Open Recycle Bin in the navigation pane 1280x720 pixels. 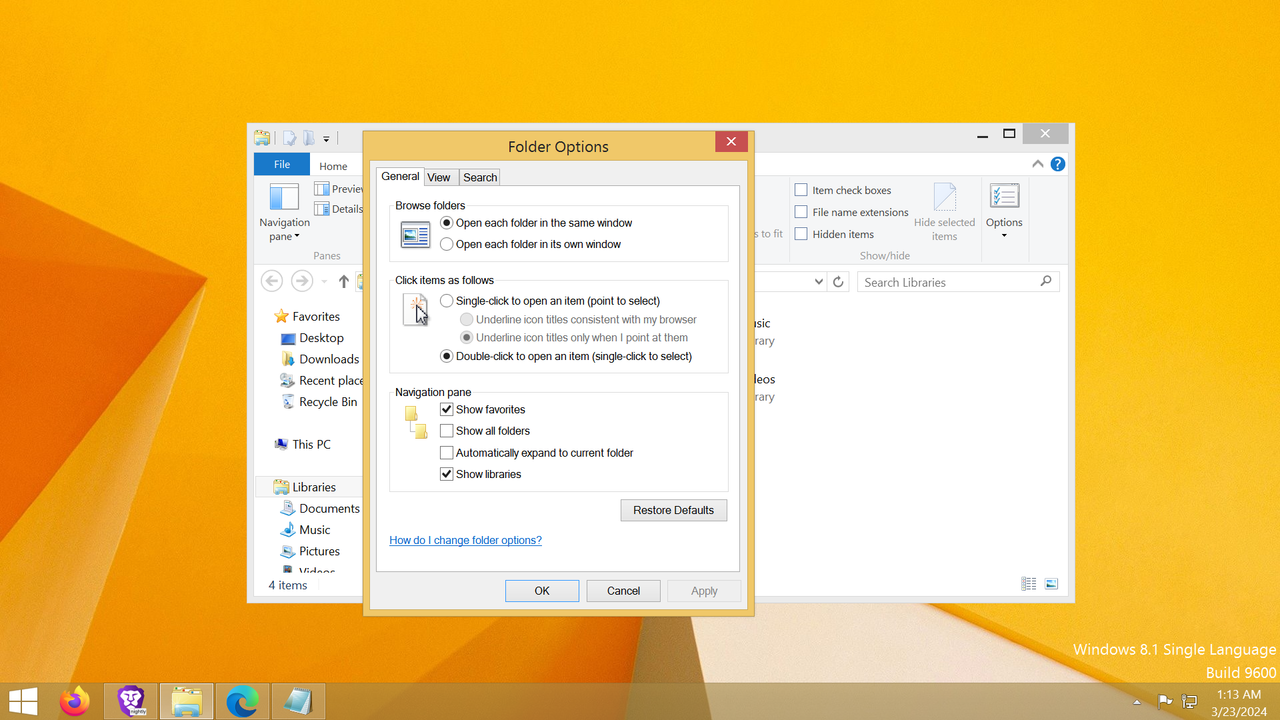coord(328,402)
